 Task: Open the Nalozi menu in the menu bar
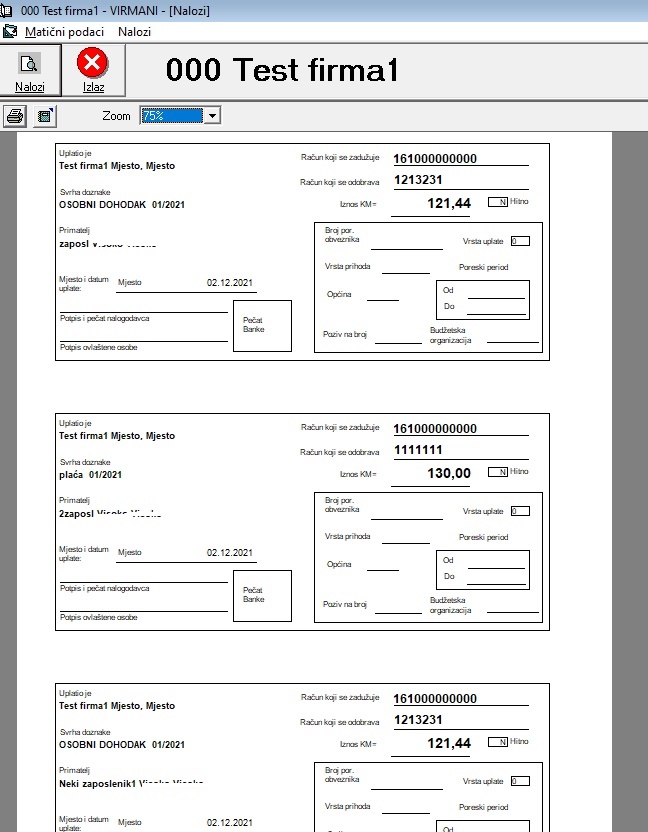coord(134,32)
